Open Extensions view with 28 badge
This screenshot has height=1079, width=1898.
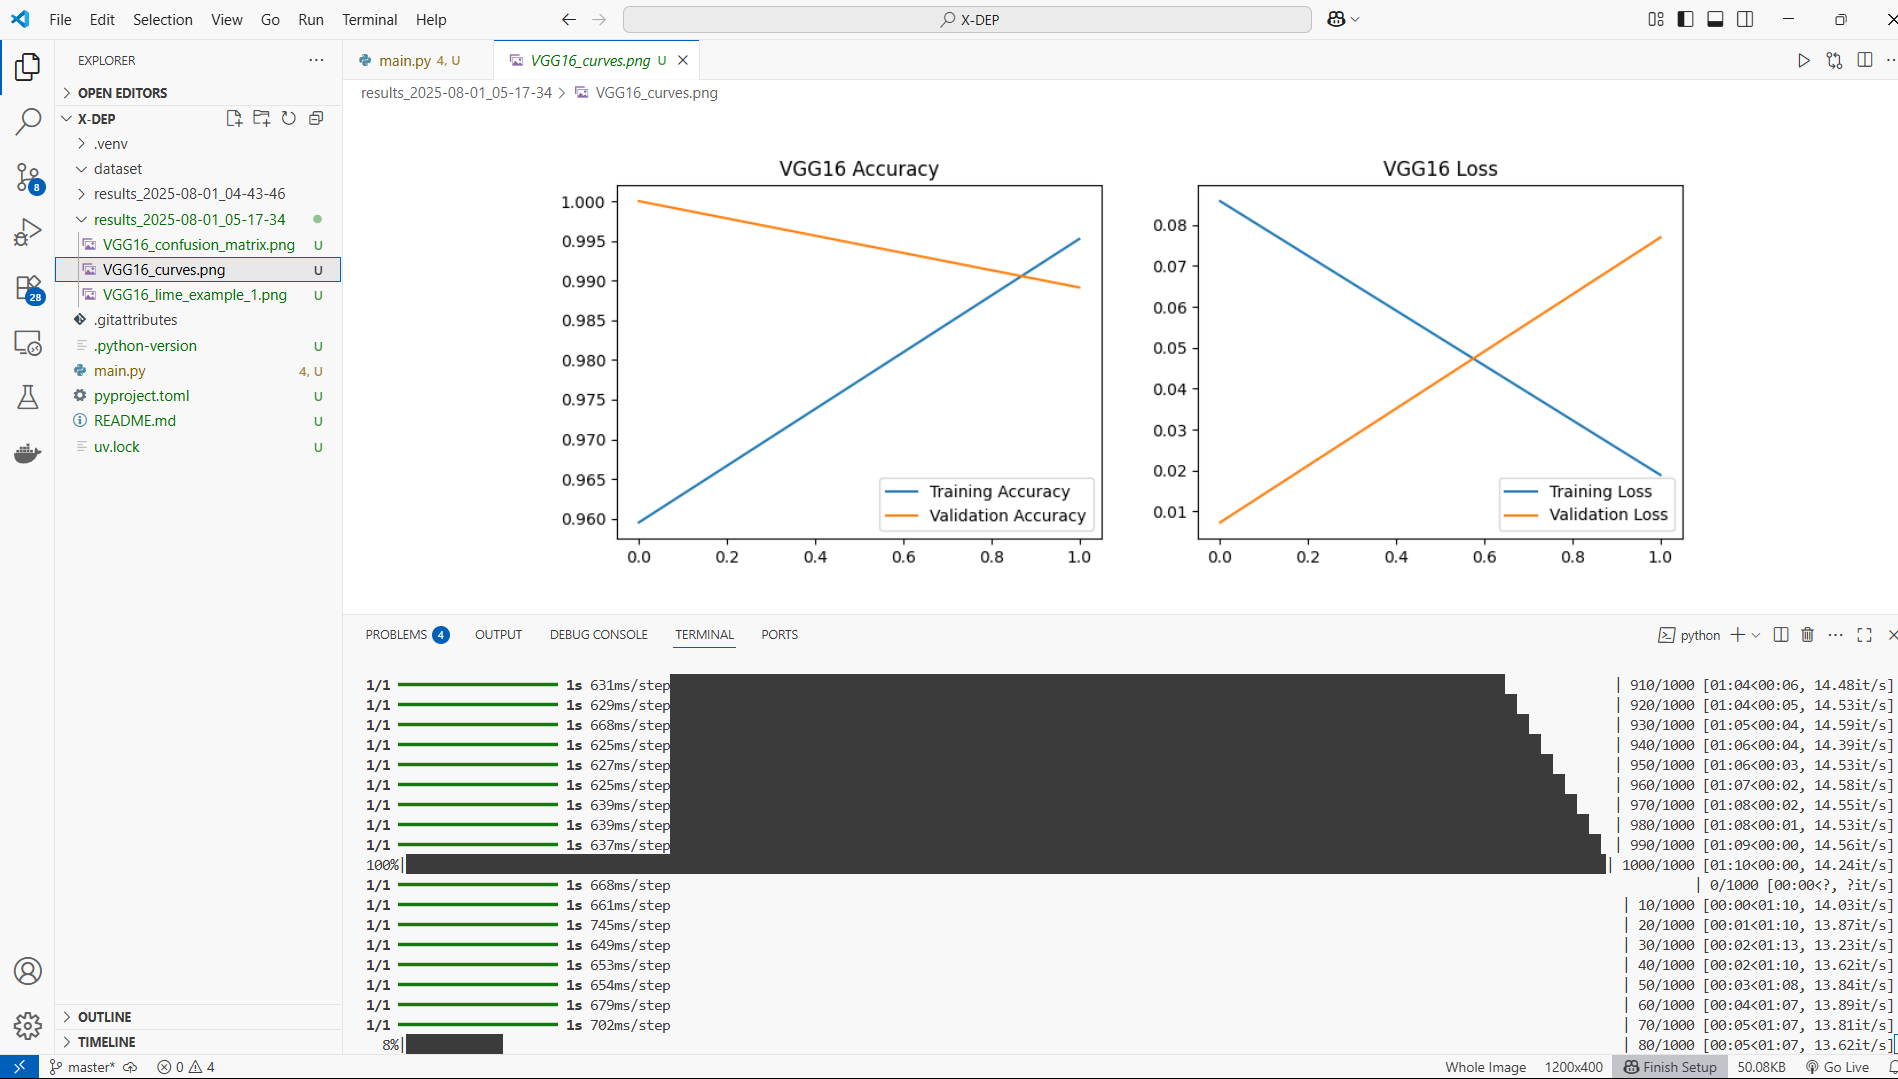point(27,289)
